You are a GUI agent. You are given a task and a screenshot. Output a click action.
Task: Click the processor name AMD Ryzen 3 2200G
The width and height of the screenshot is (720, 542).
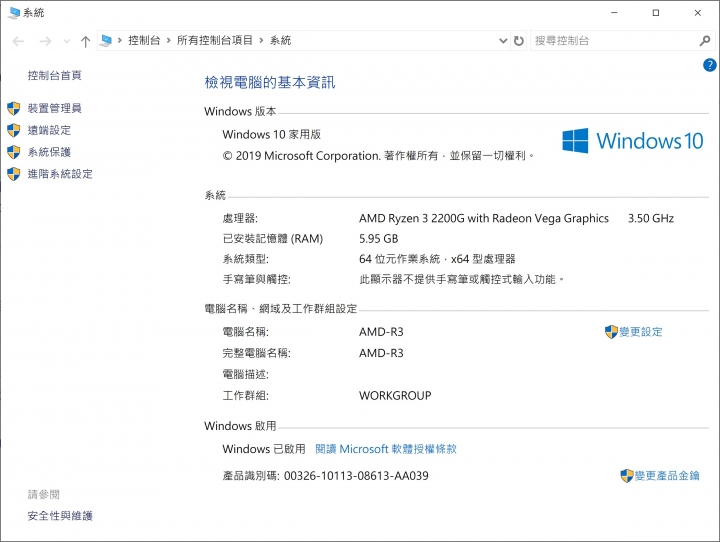(484, 218)
